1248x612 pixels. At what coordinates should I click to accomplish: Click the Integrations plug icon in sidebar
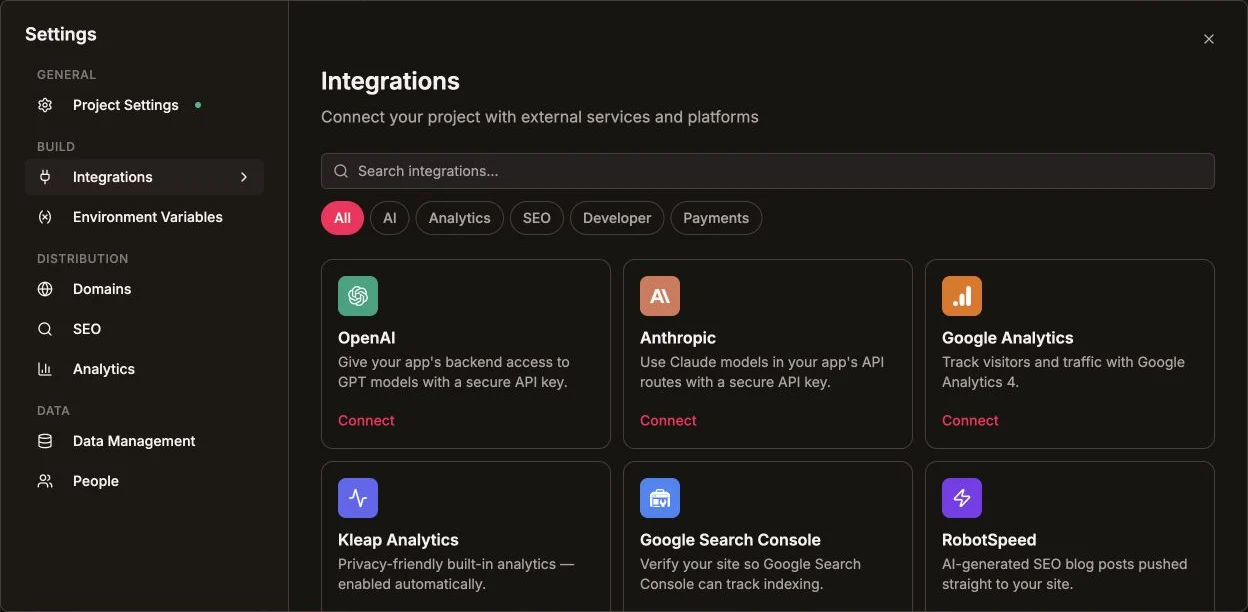click(x=45, y=177)
